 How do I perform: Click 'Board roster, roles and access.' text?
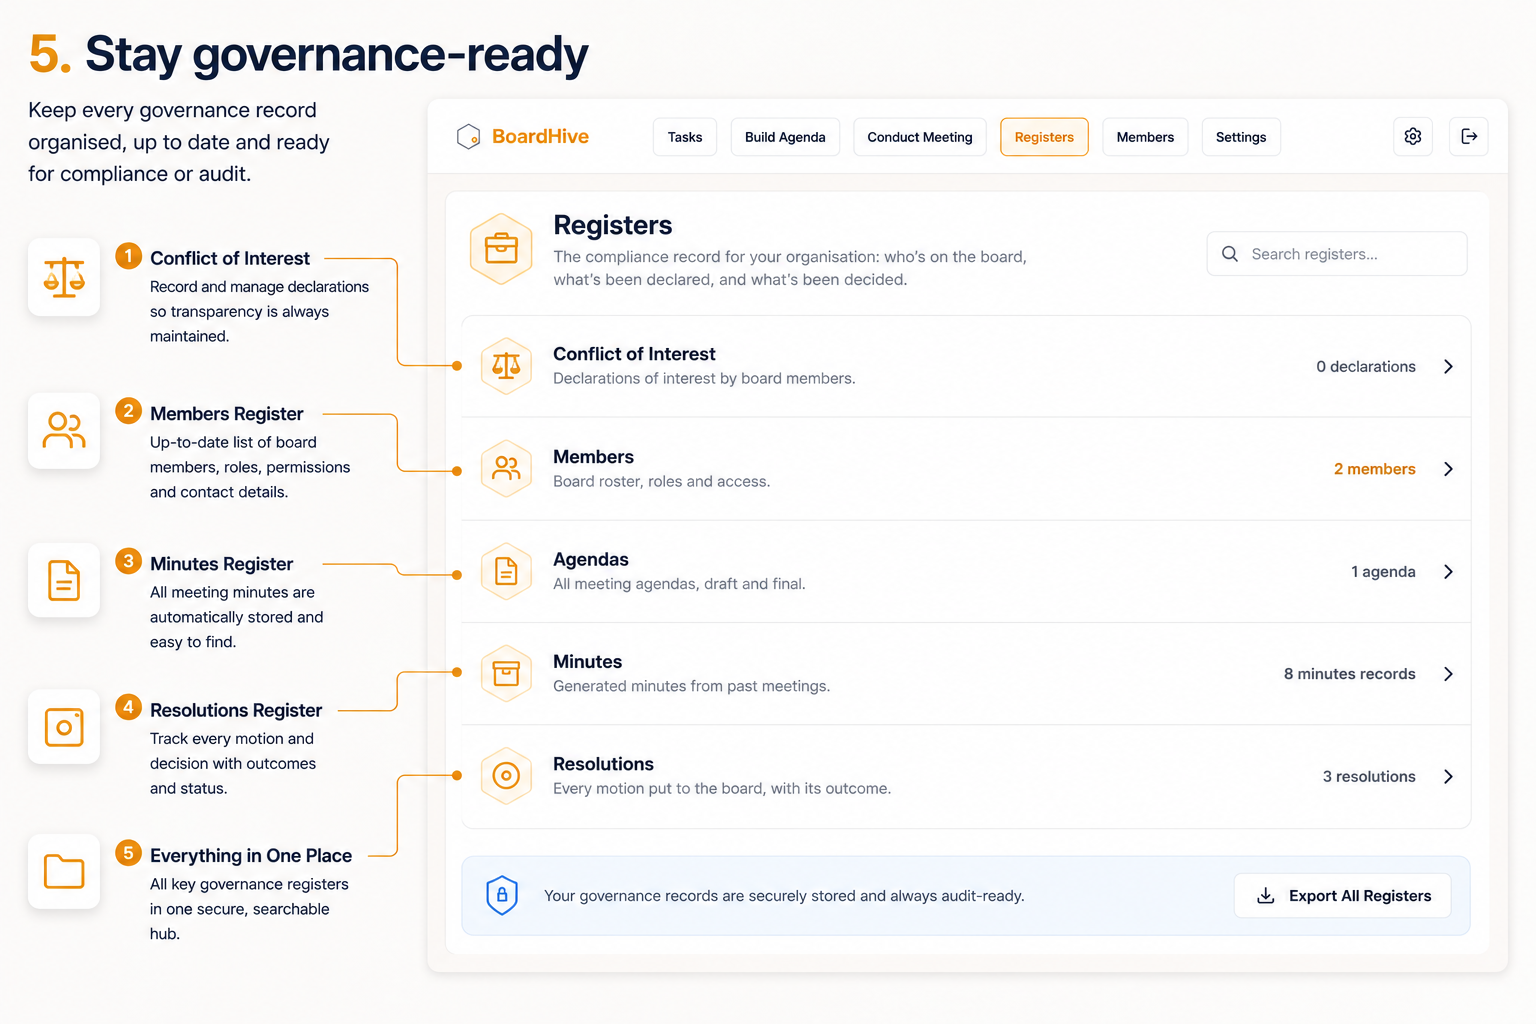662,481
